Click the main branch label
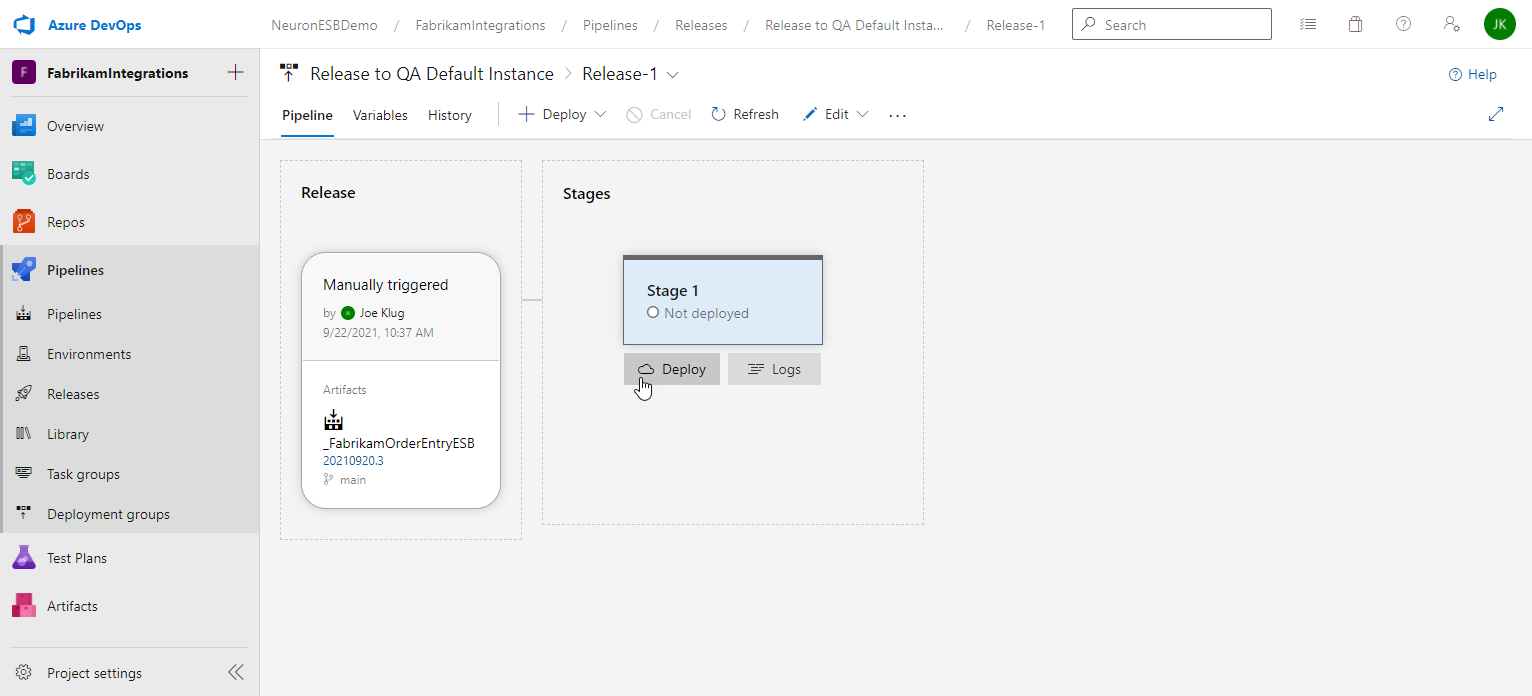The image size is (1532, 696). pyautogui.click(x=353, y=480)
